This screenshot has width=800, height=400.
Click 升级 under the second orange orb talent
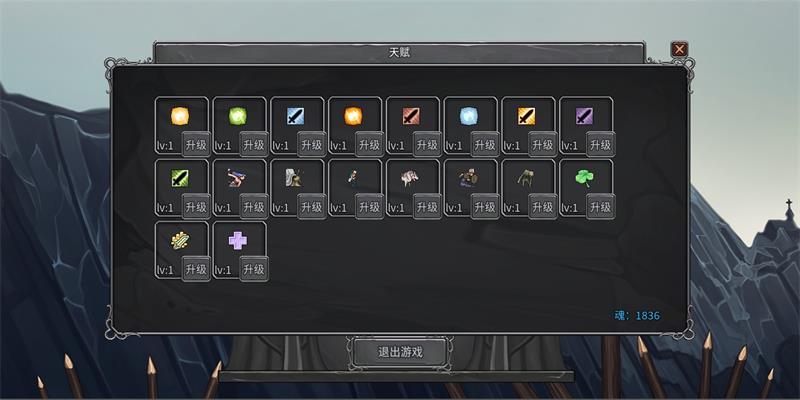[369, 144]
